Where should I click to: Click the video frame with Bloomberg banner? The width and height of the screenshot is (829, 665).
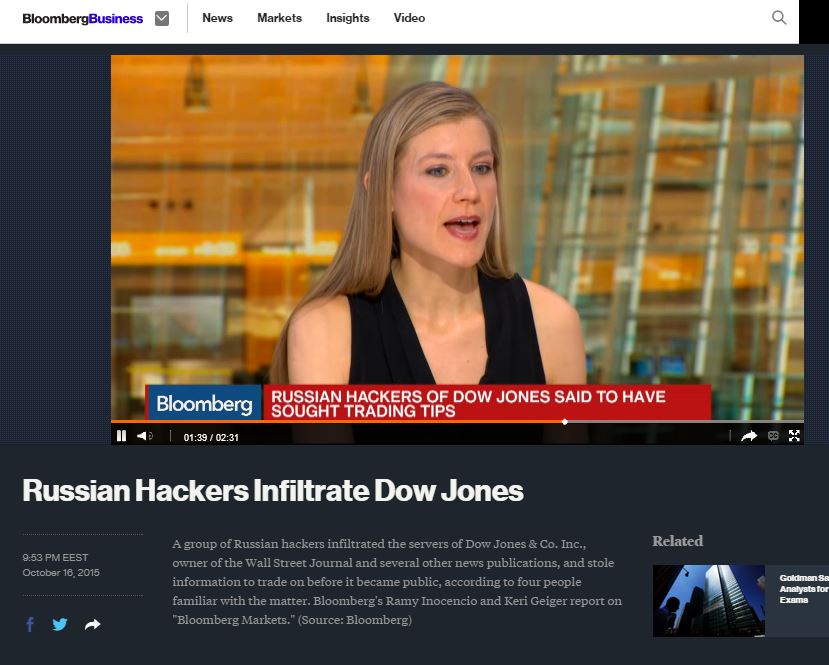[x=457, y=238]
